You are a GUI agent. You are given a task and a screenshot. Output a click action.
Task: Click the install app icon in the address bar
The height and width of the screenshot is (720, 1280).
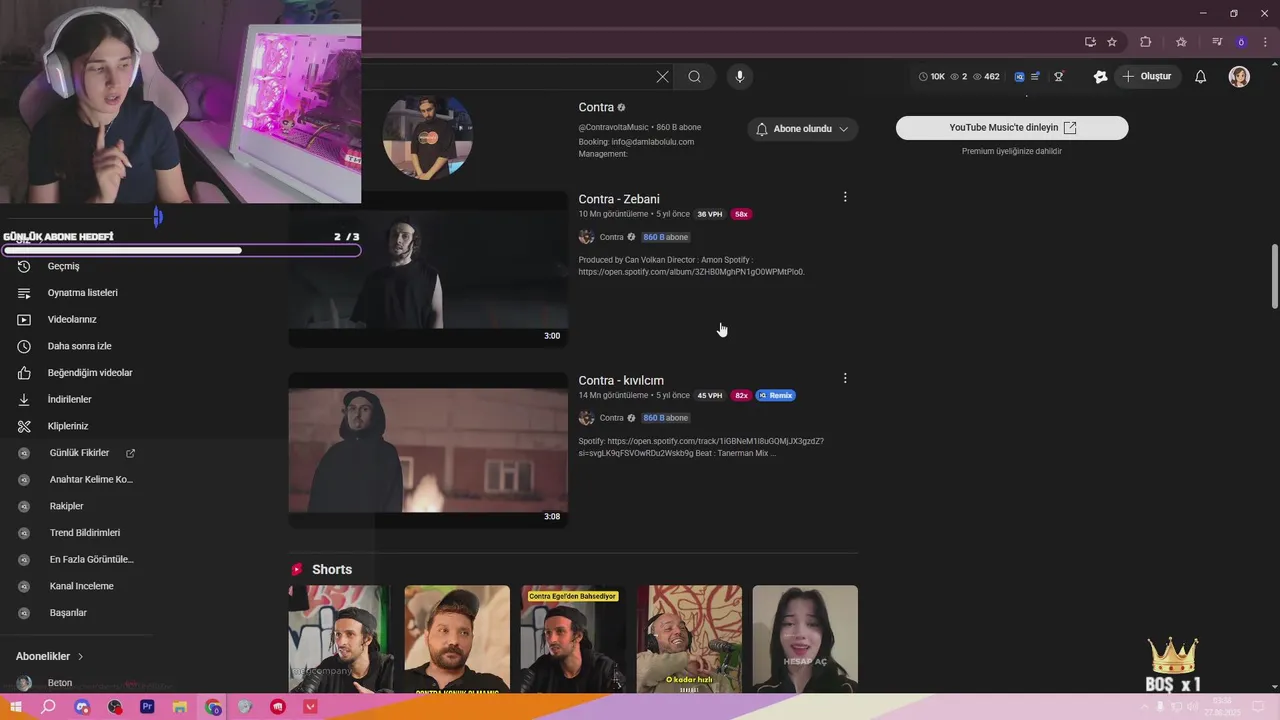1090,42
